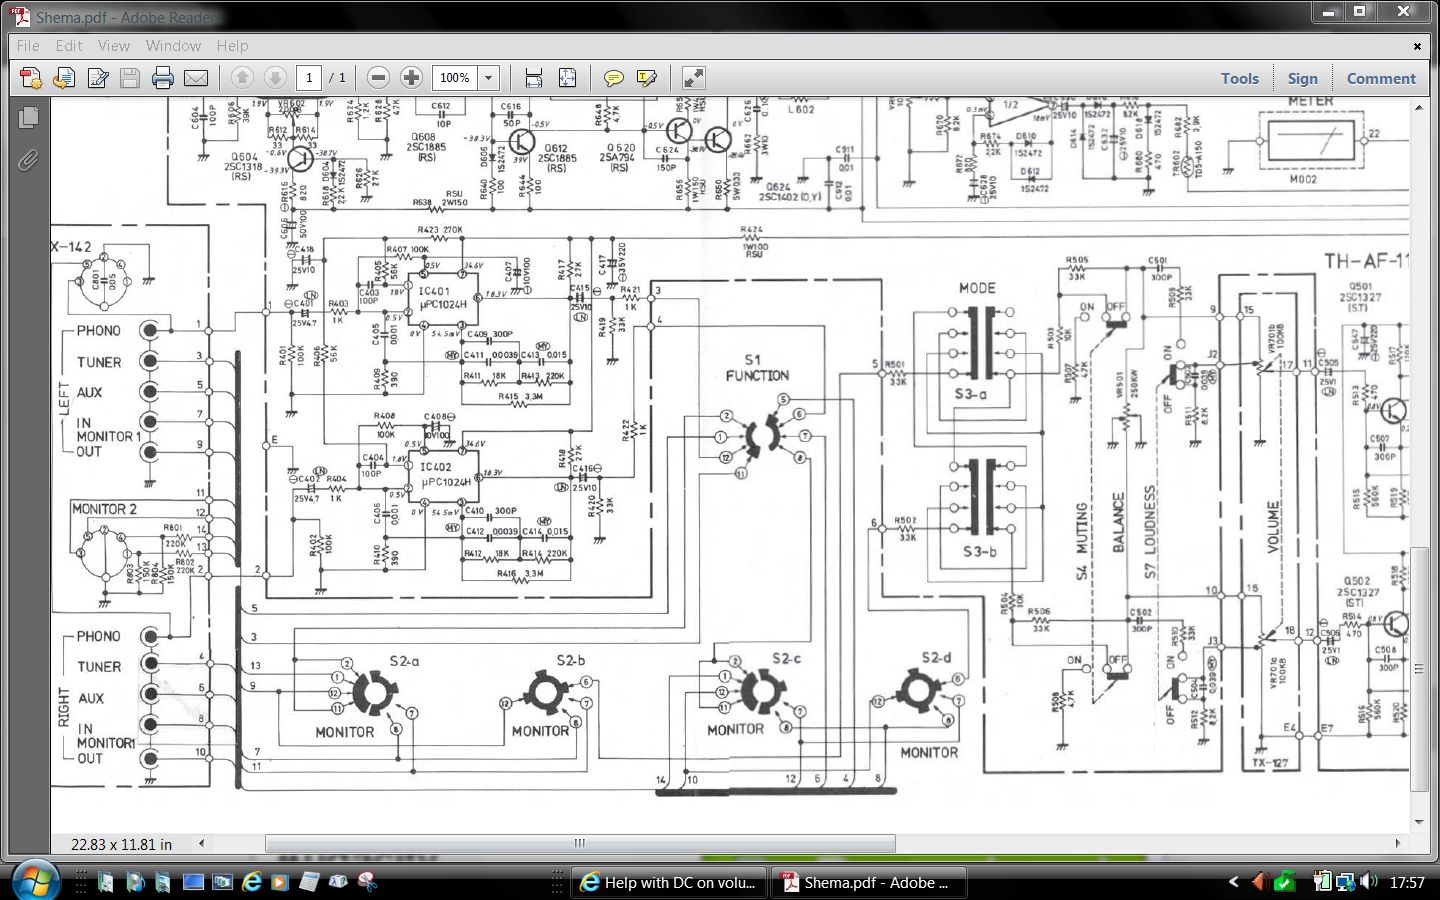Click the fit width scrolling icon
The width and height of the screenshot is (1440, 900).
(x=534, y=78)
